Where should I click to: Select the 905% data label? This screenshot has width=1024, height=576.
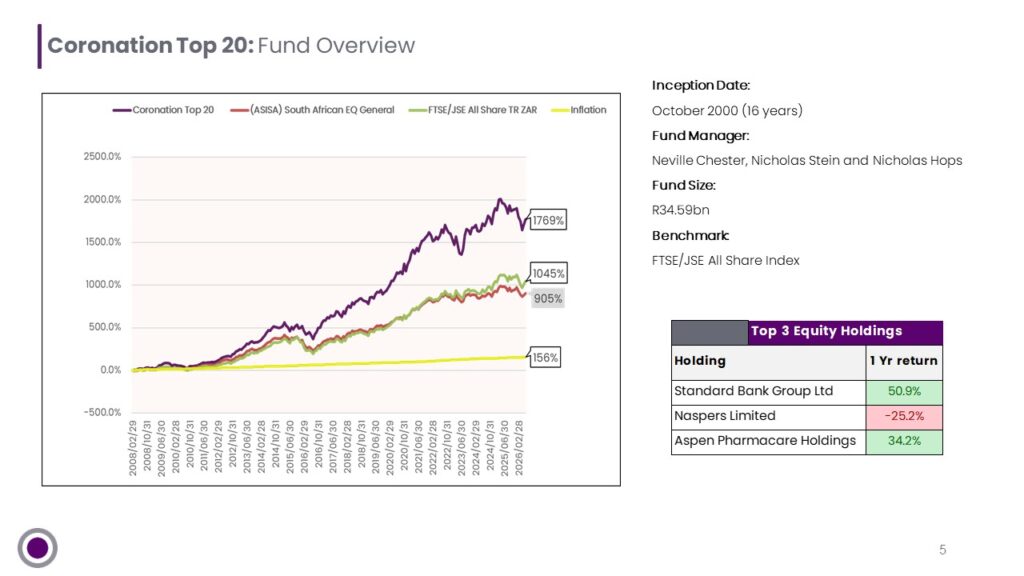pos(547,298)
